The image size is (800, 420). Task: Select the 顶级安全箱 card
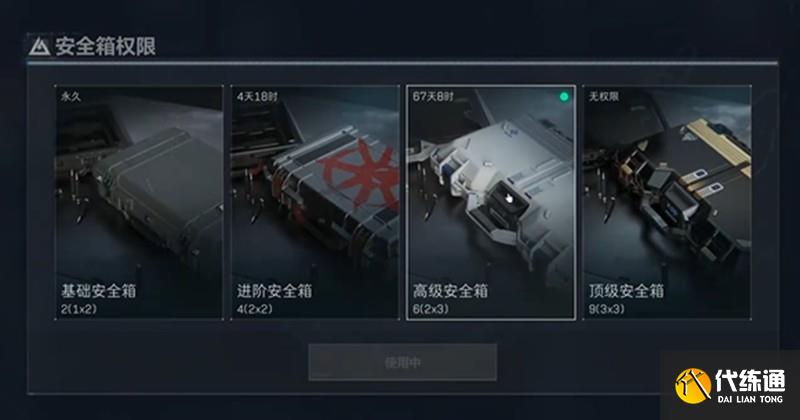[667, 203]
